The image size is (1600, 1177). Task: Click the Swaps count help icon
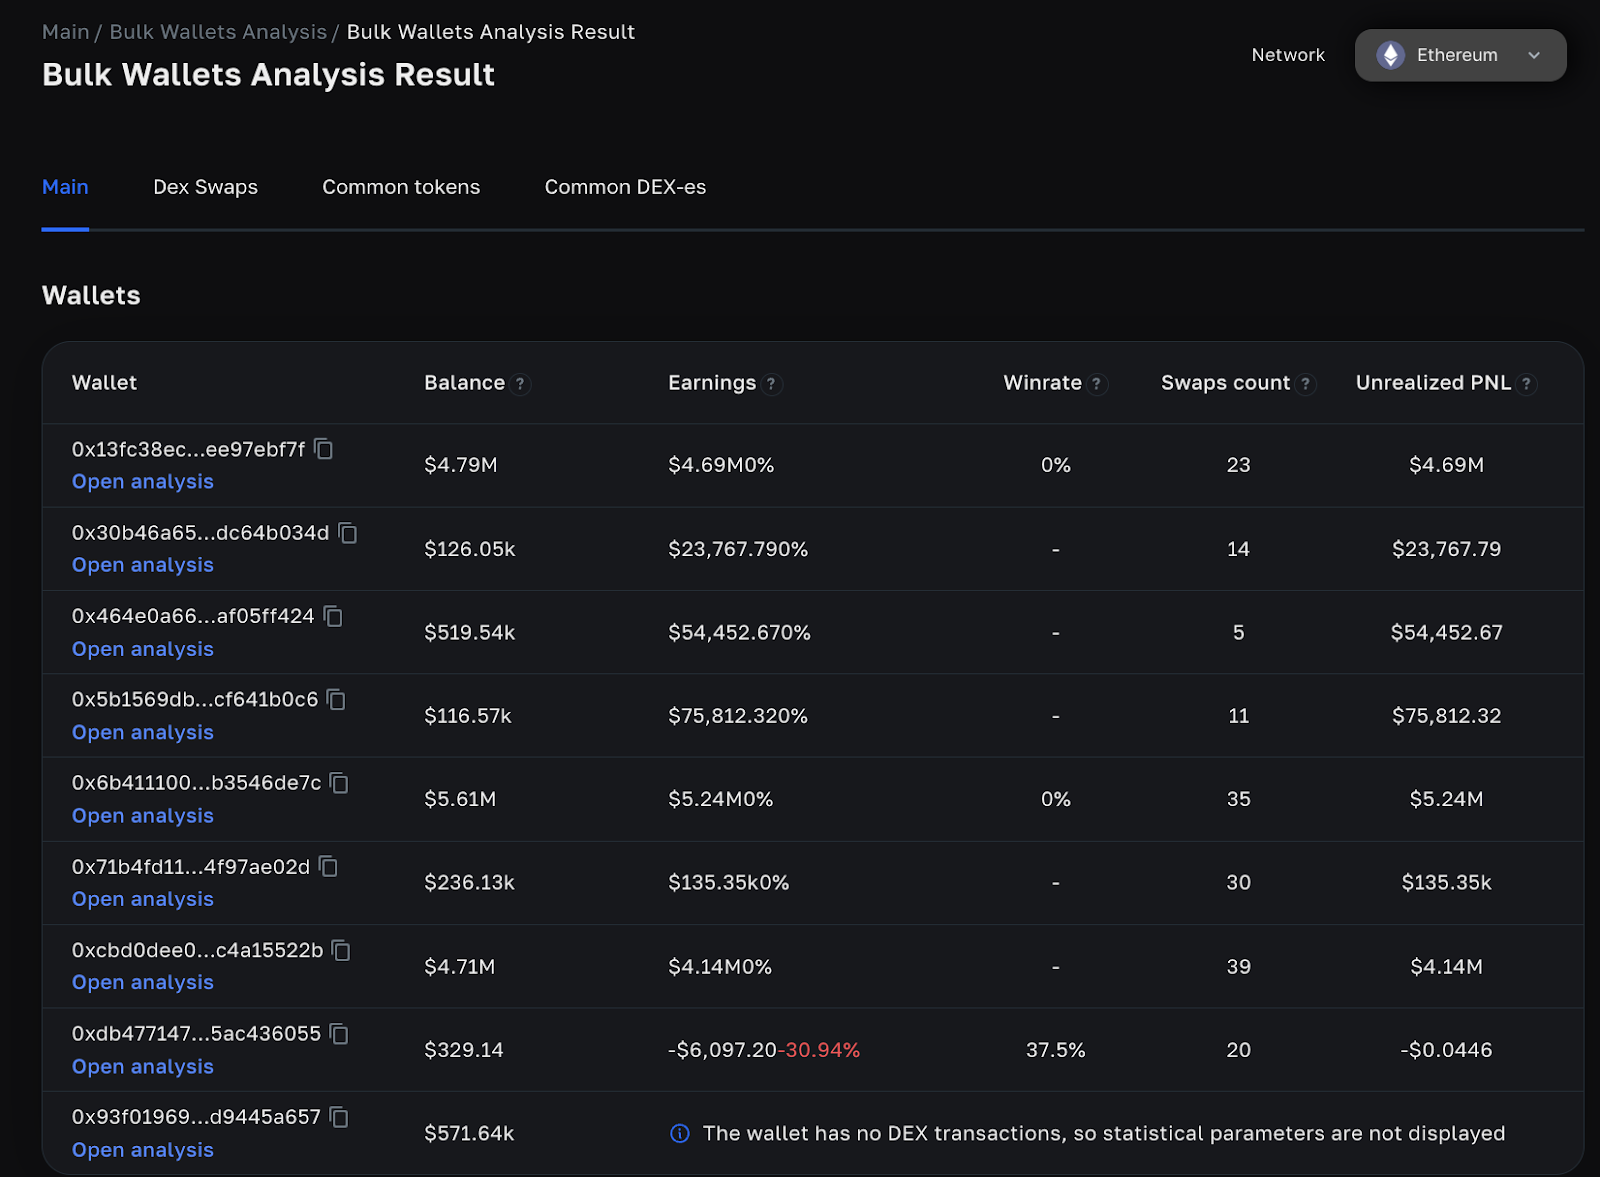click(x=1305, y=384)
